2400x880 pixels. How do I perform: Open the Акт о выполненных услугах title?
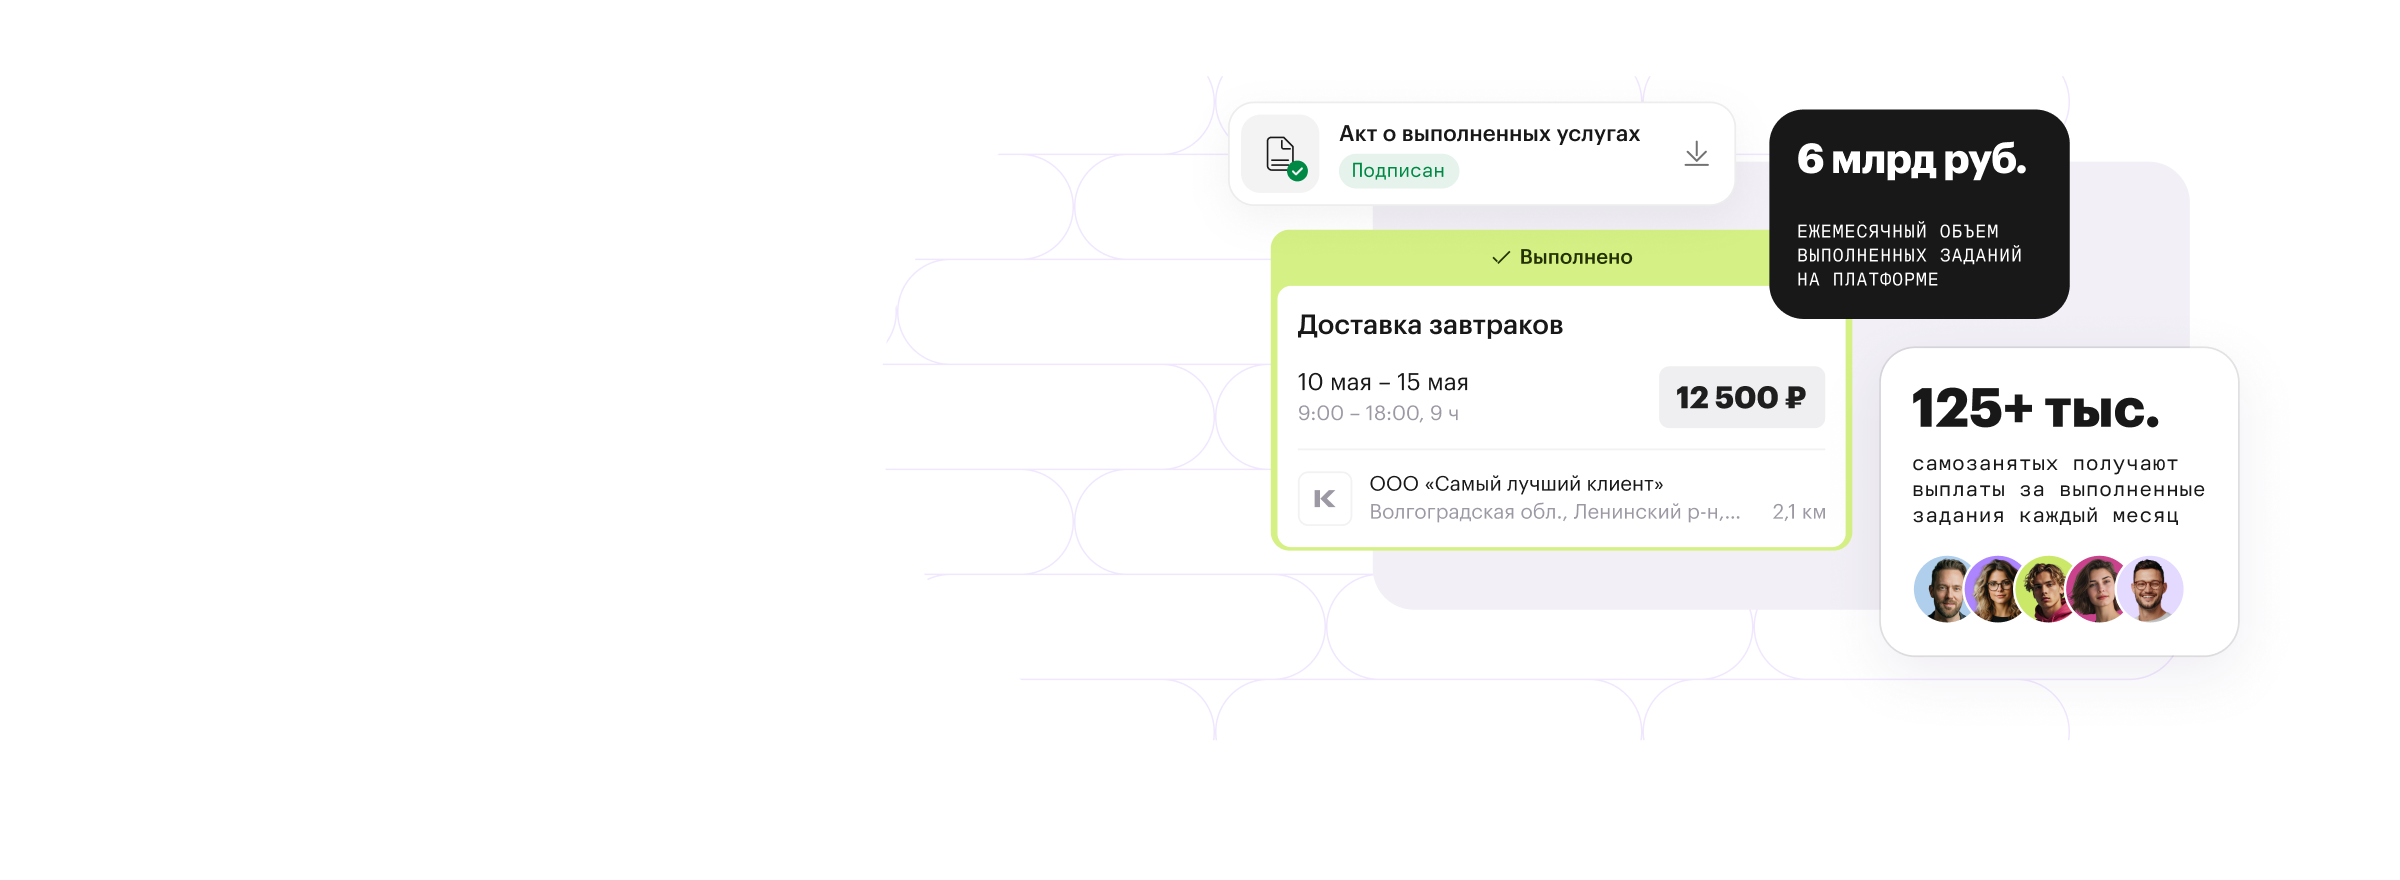[1489, 134]
